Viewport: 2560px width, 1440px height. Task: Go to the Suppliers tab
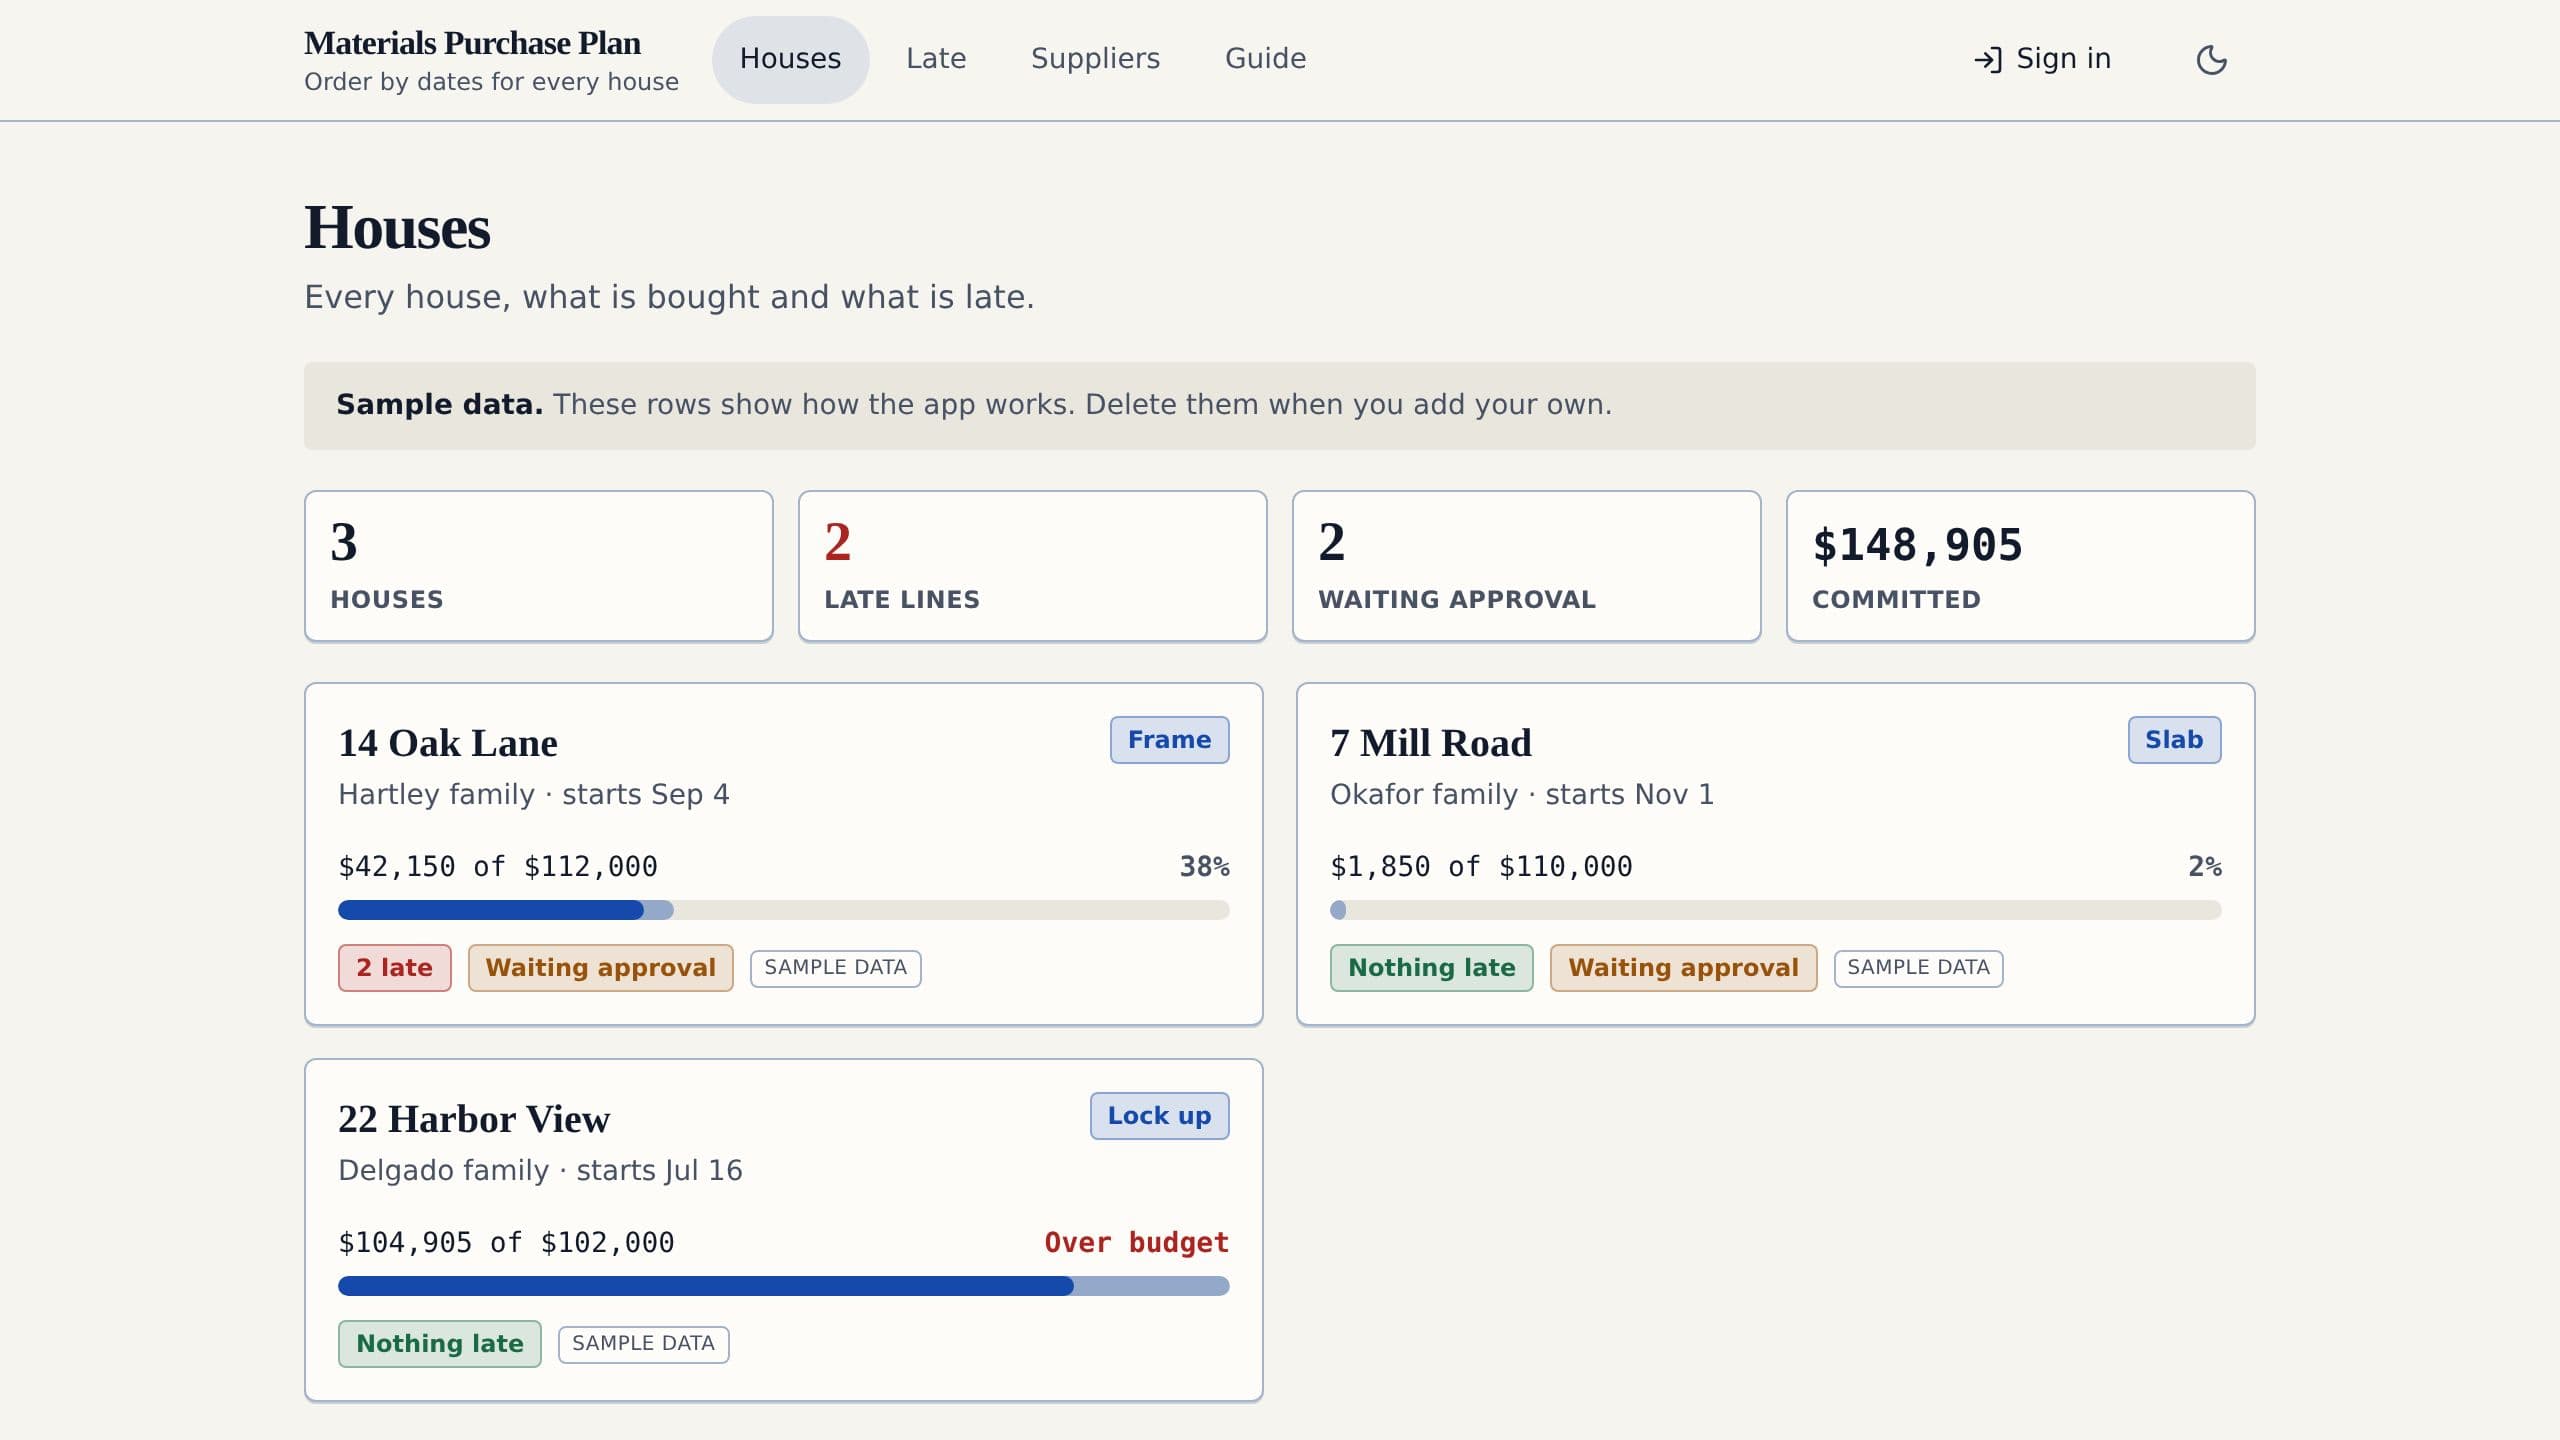(x=1095, y=59)
